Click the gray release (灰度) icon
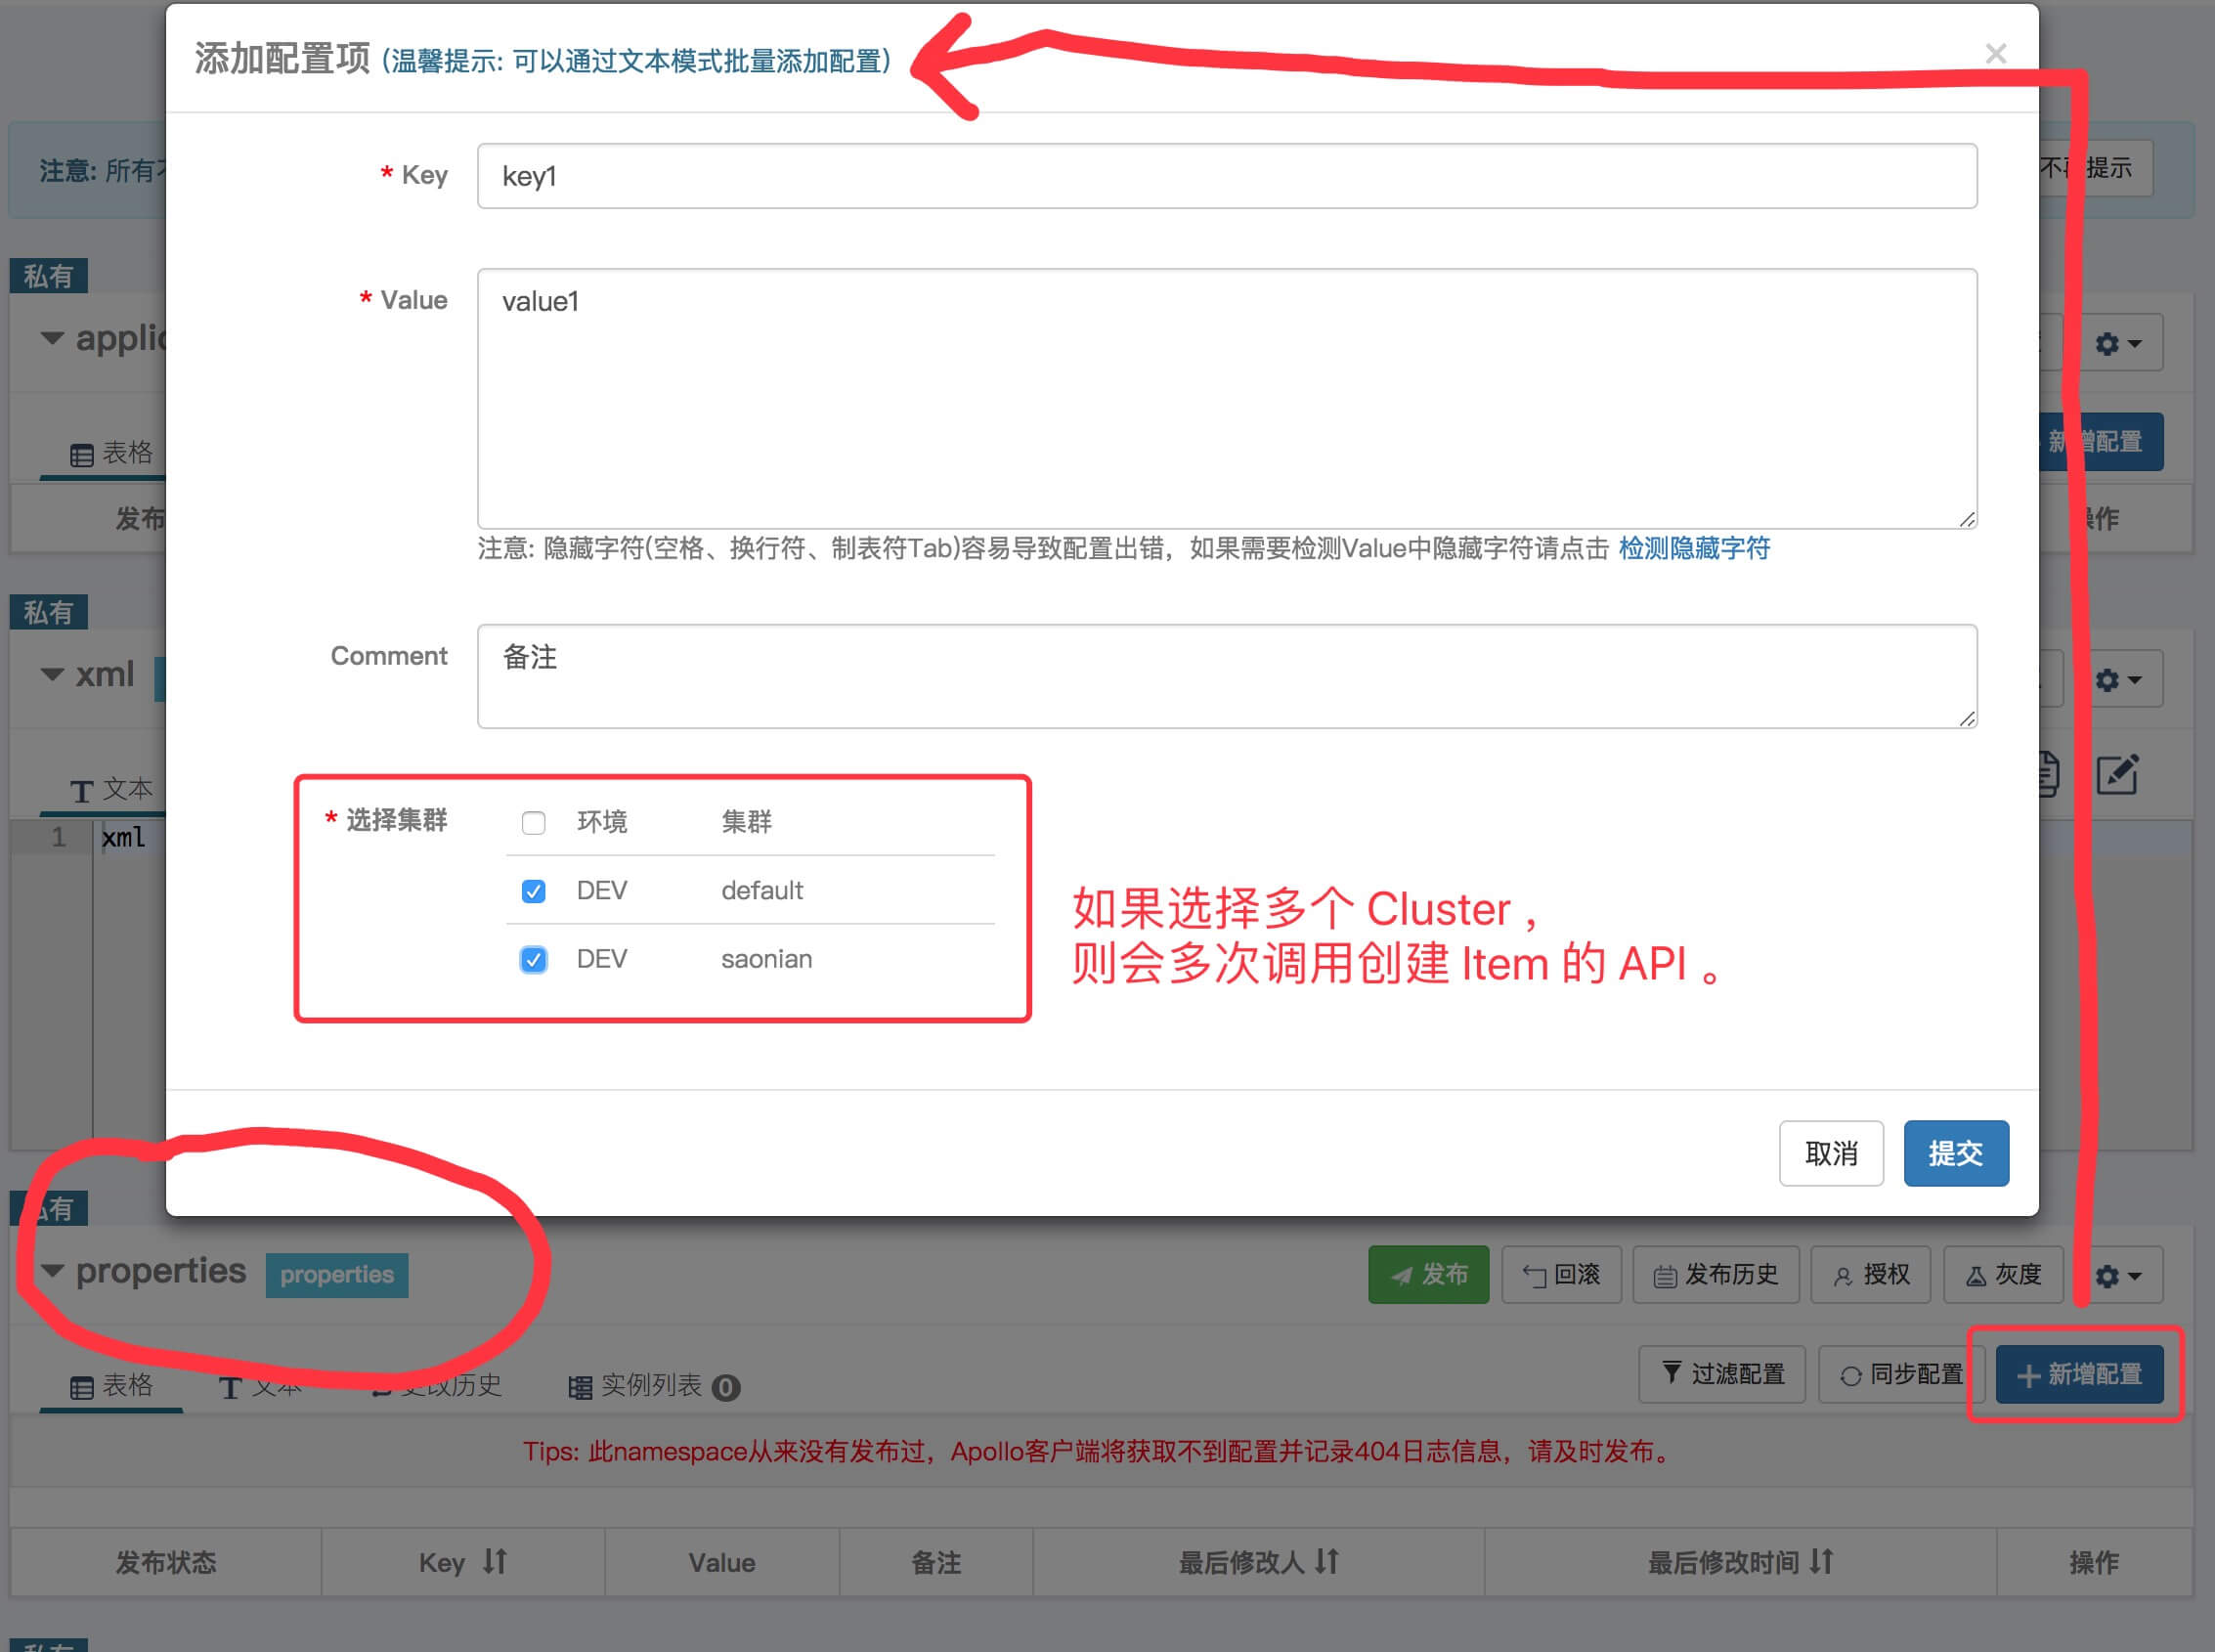 click(x=2003, y=1274)
